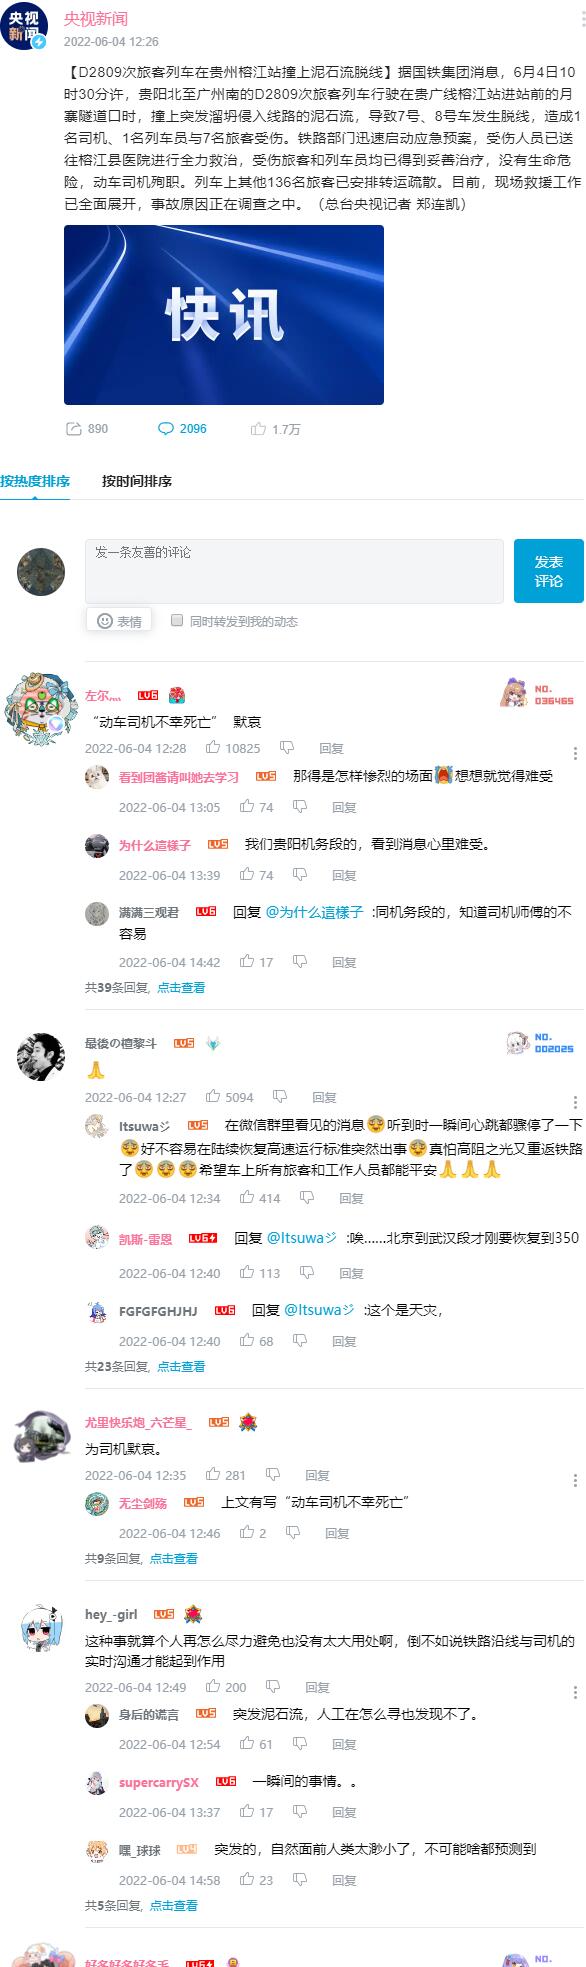The width and height of the screenshot is (586, 1967).
Task: Like the comment with 10825 thumbs-up
Action: point(213,747)
